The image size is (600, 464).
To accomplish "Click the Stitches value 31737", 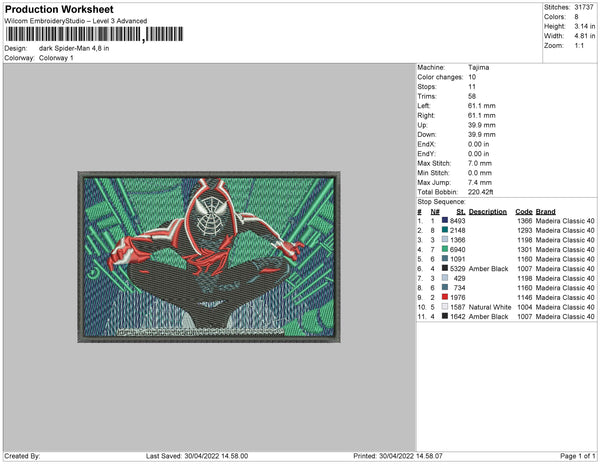I will click(584, 7).
